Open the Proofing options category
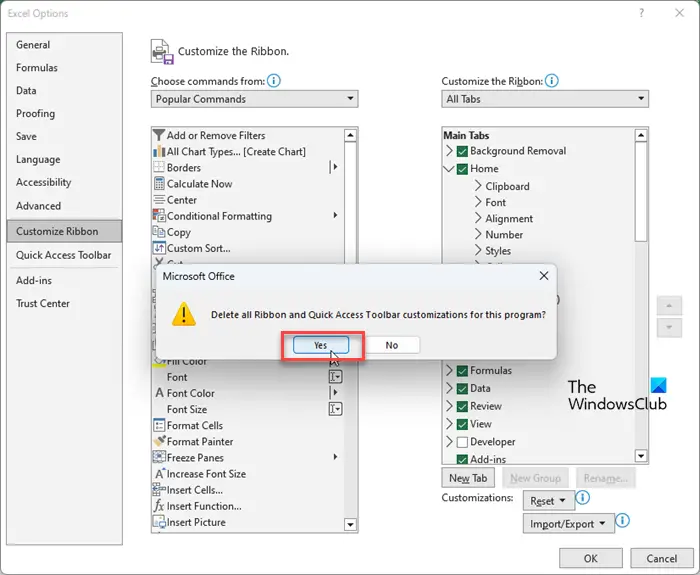The image size is (700, 575). coord(64,113)
